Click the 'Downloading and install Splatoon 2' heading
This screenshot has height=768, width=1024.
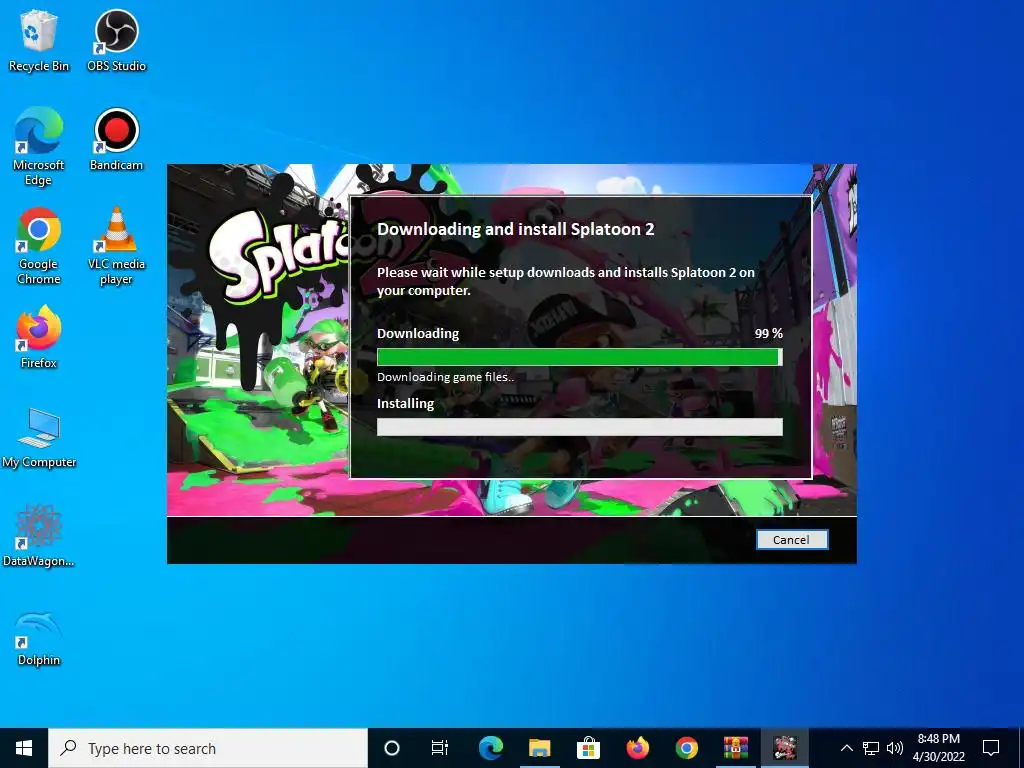click(516, 229)
